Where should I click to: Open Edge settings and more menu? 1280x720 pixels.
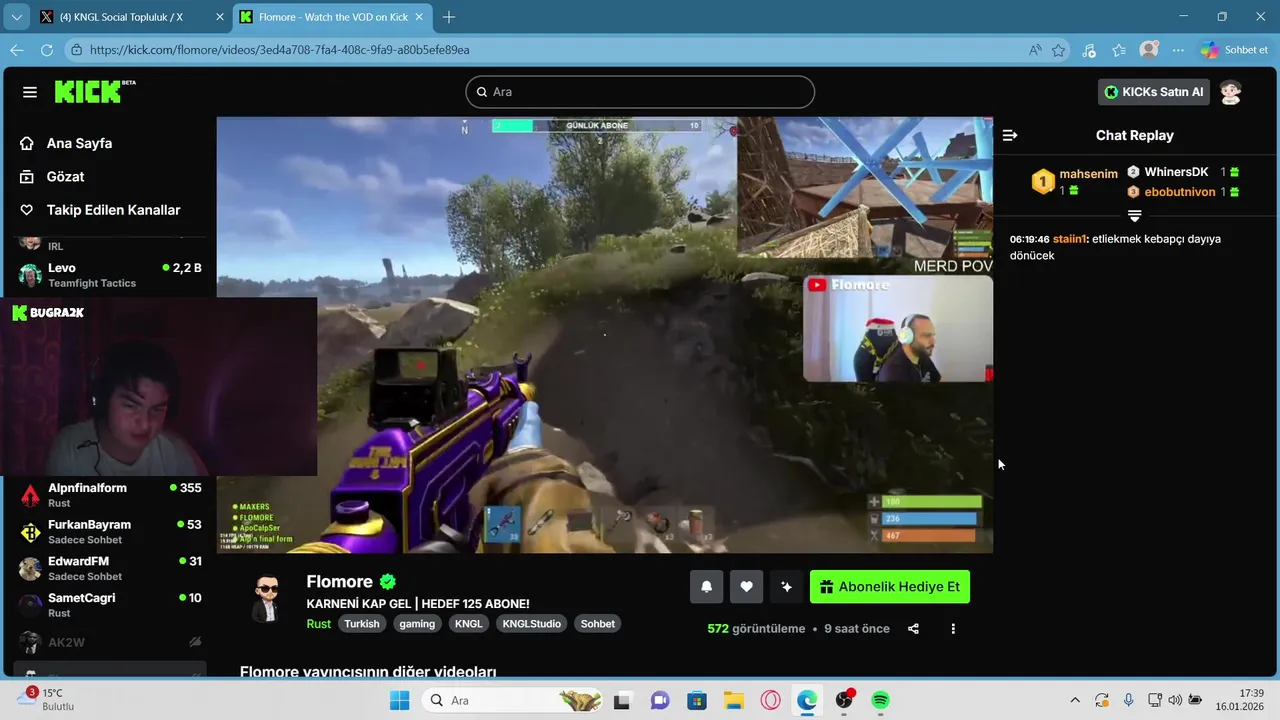[x=1179, y=50]
